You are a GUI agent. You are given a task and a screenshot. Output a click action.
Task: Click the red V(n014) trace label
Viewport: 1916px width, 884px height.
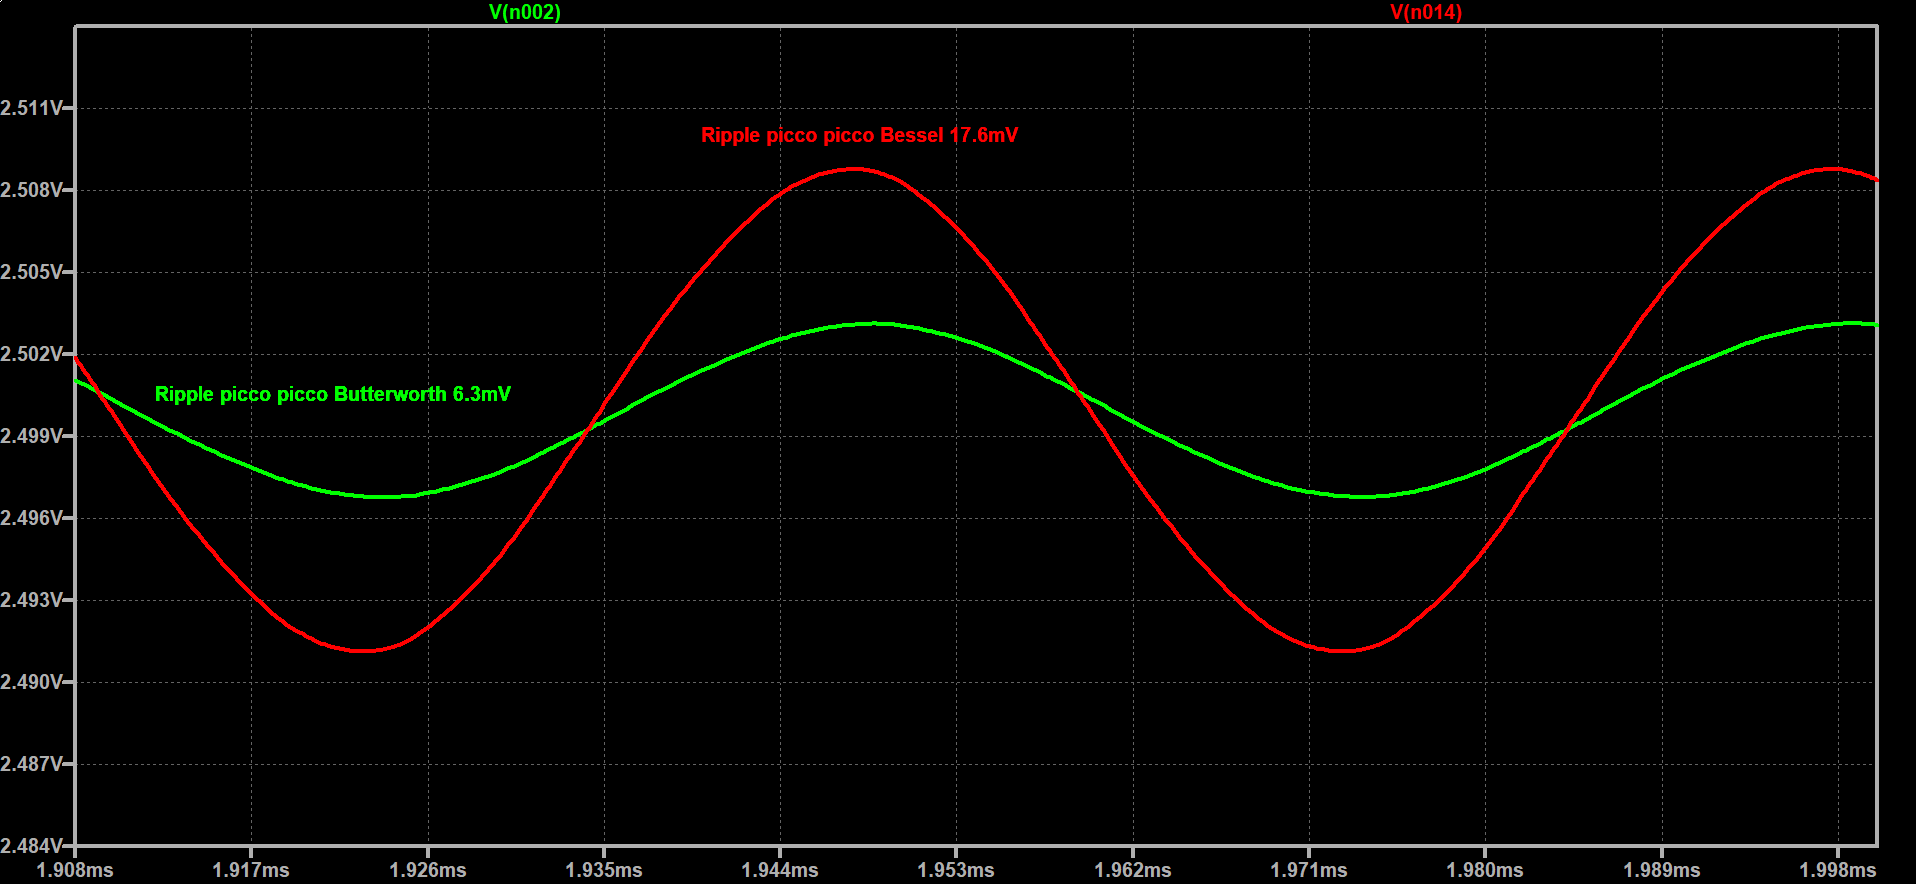[1426, 12]
